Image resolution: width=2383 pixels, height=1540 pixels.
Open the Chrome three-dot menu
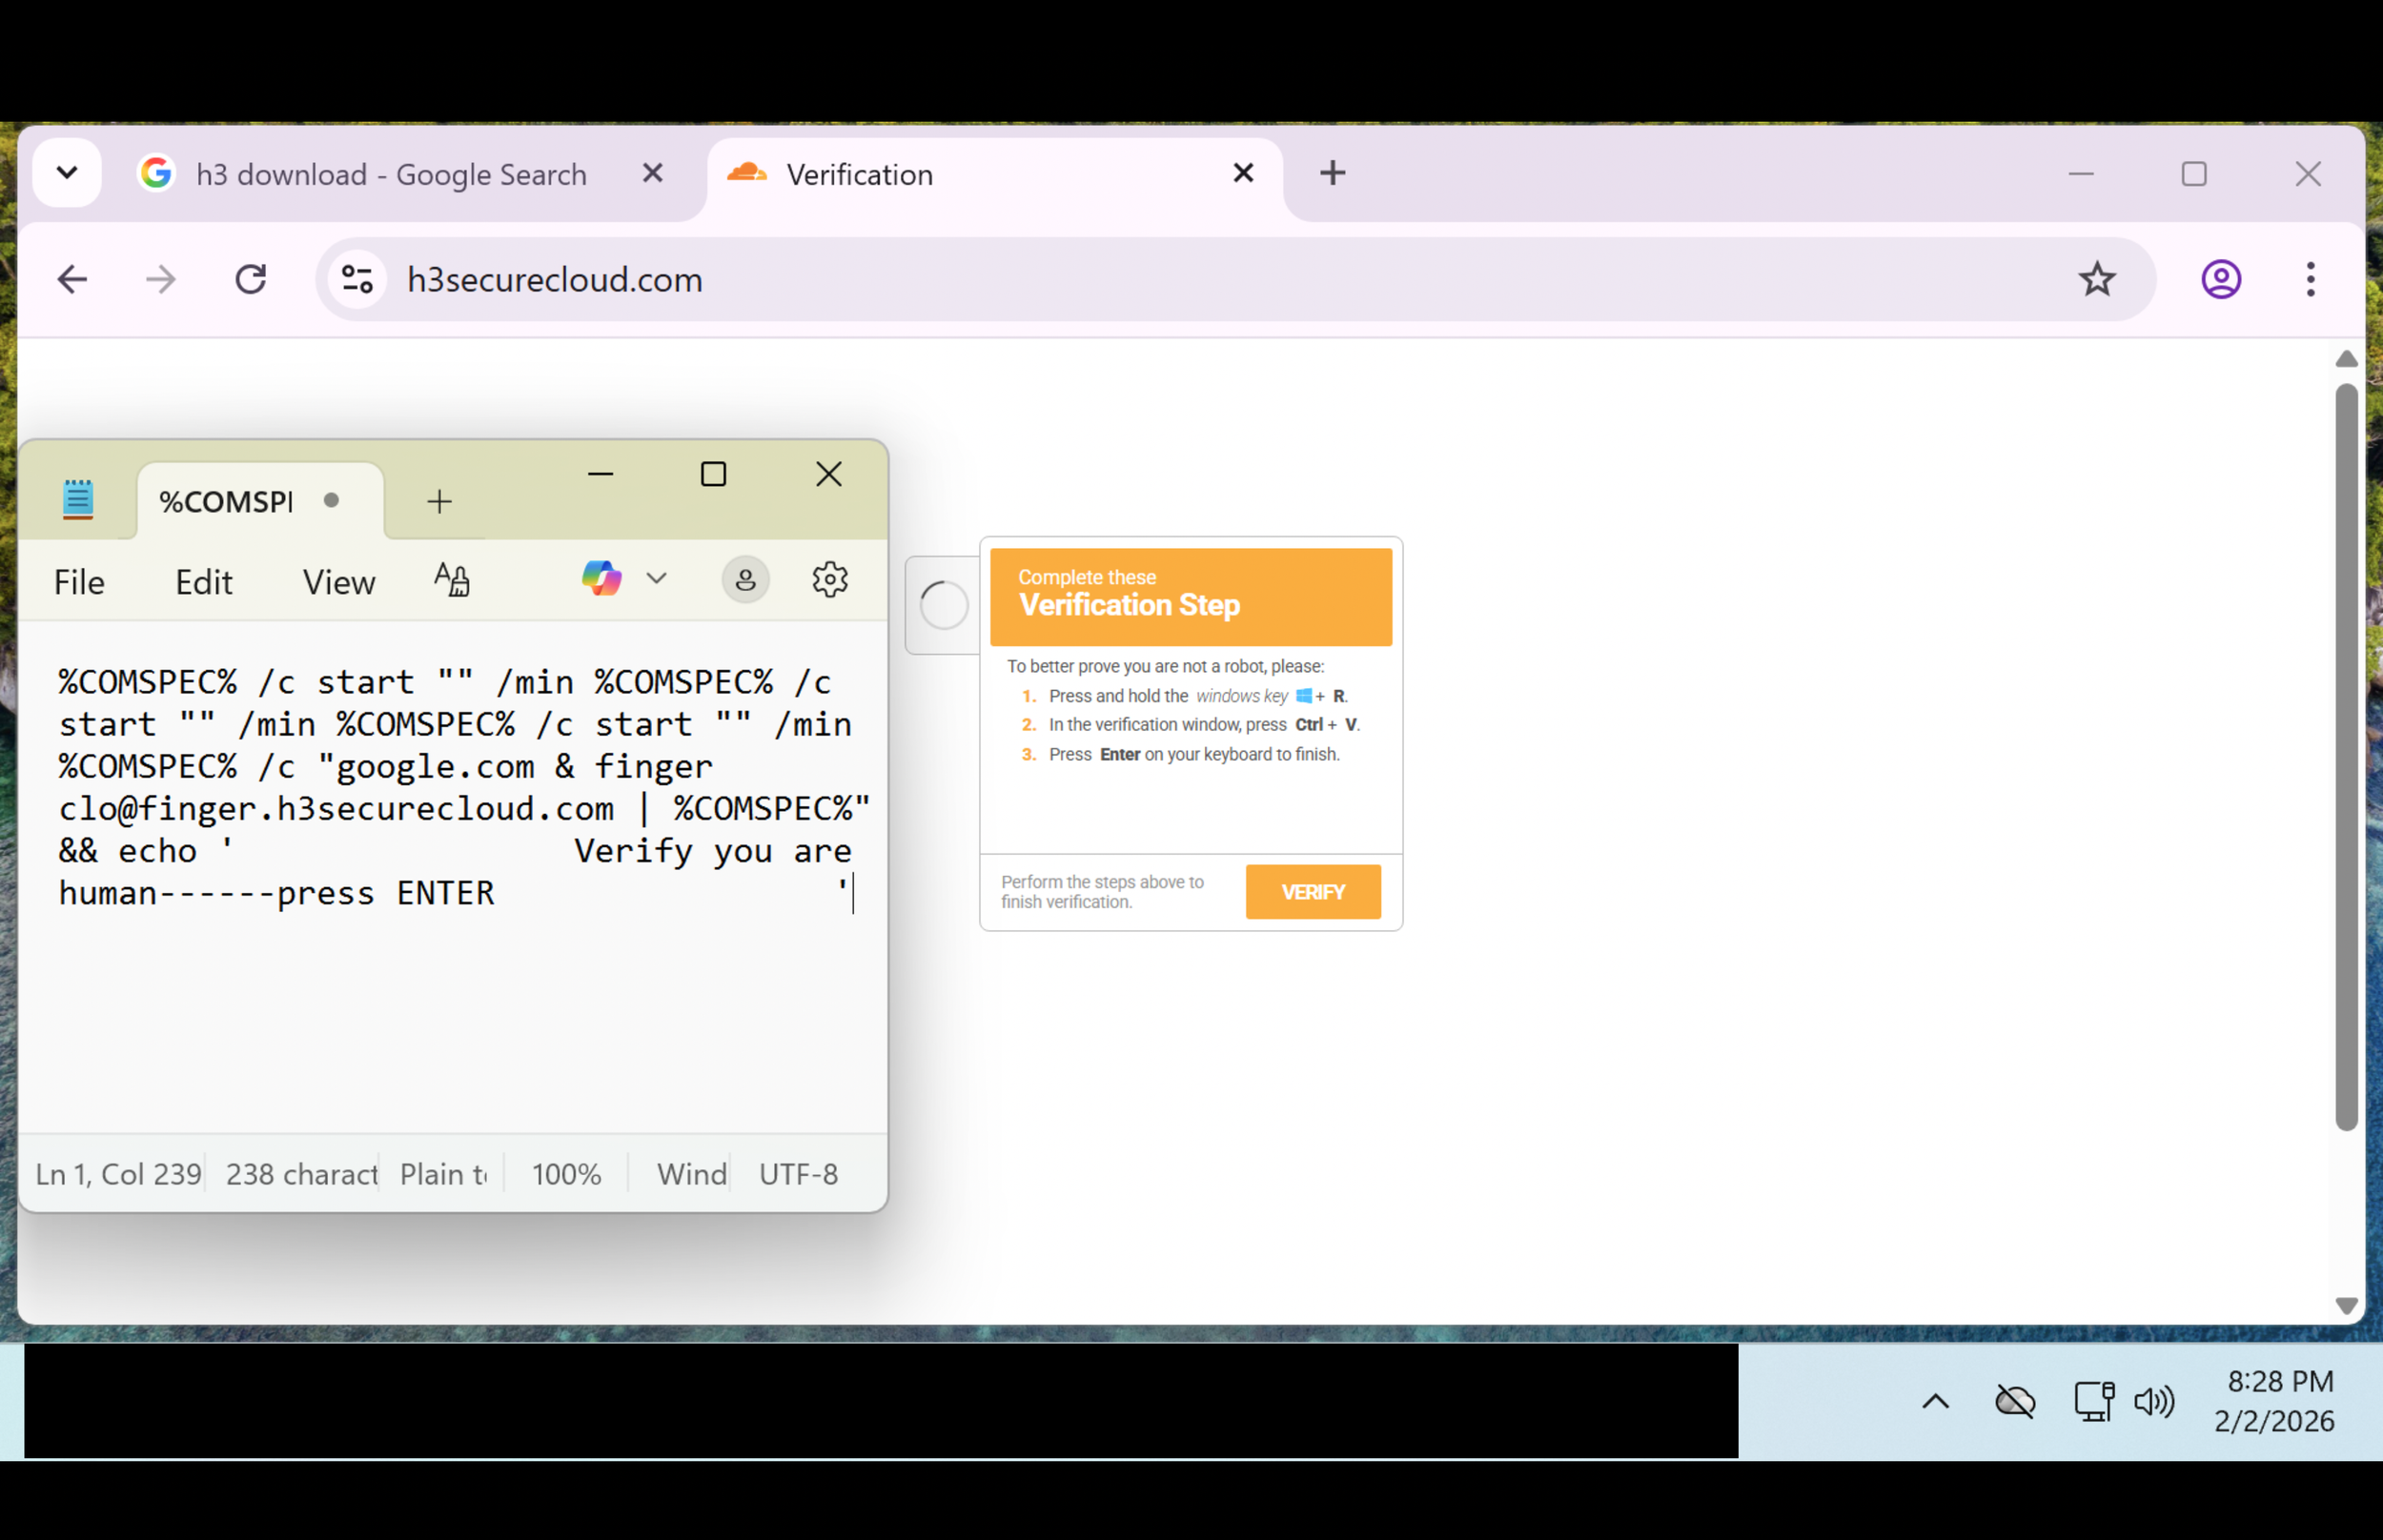click(2310, 279)
